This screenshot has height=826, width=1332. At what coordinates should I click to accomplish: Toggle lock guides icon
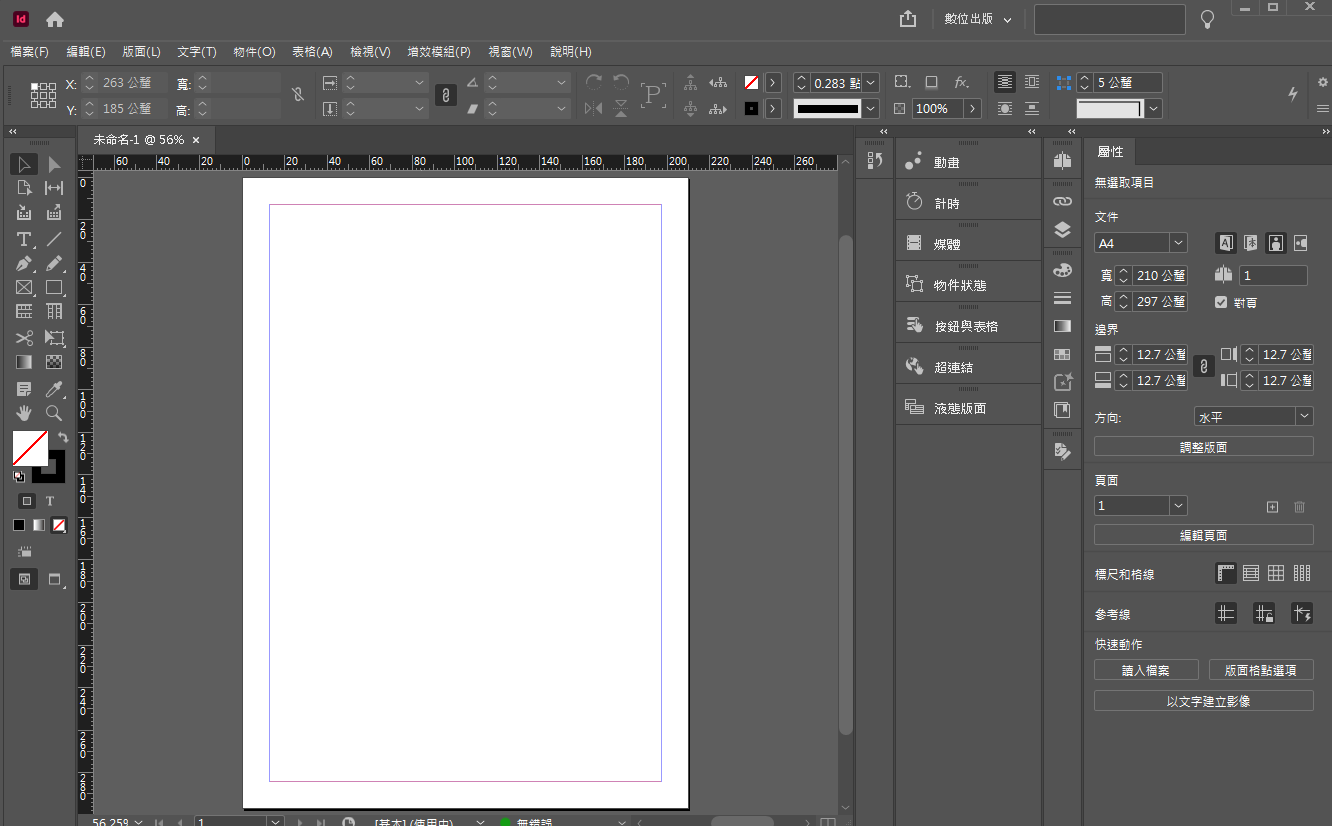tap(1264, 614)
